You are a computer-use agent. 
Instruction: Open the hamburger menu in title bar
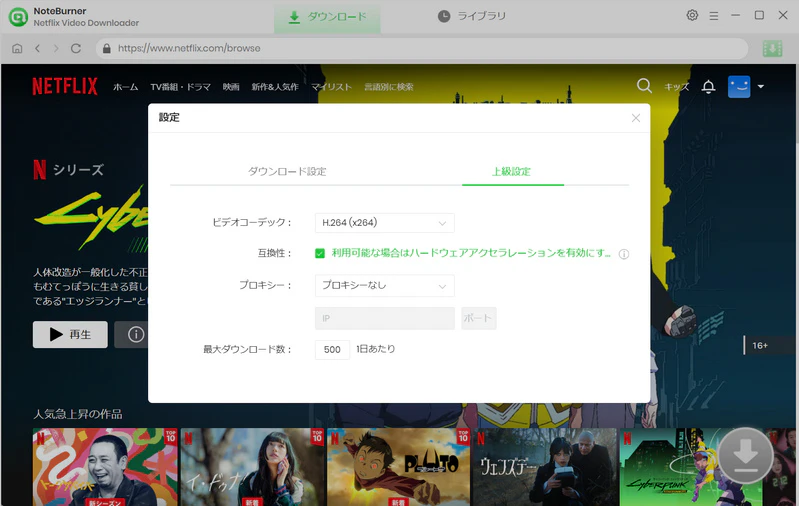pyautogui.click(x=714, y=16)
